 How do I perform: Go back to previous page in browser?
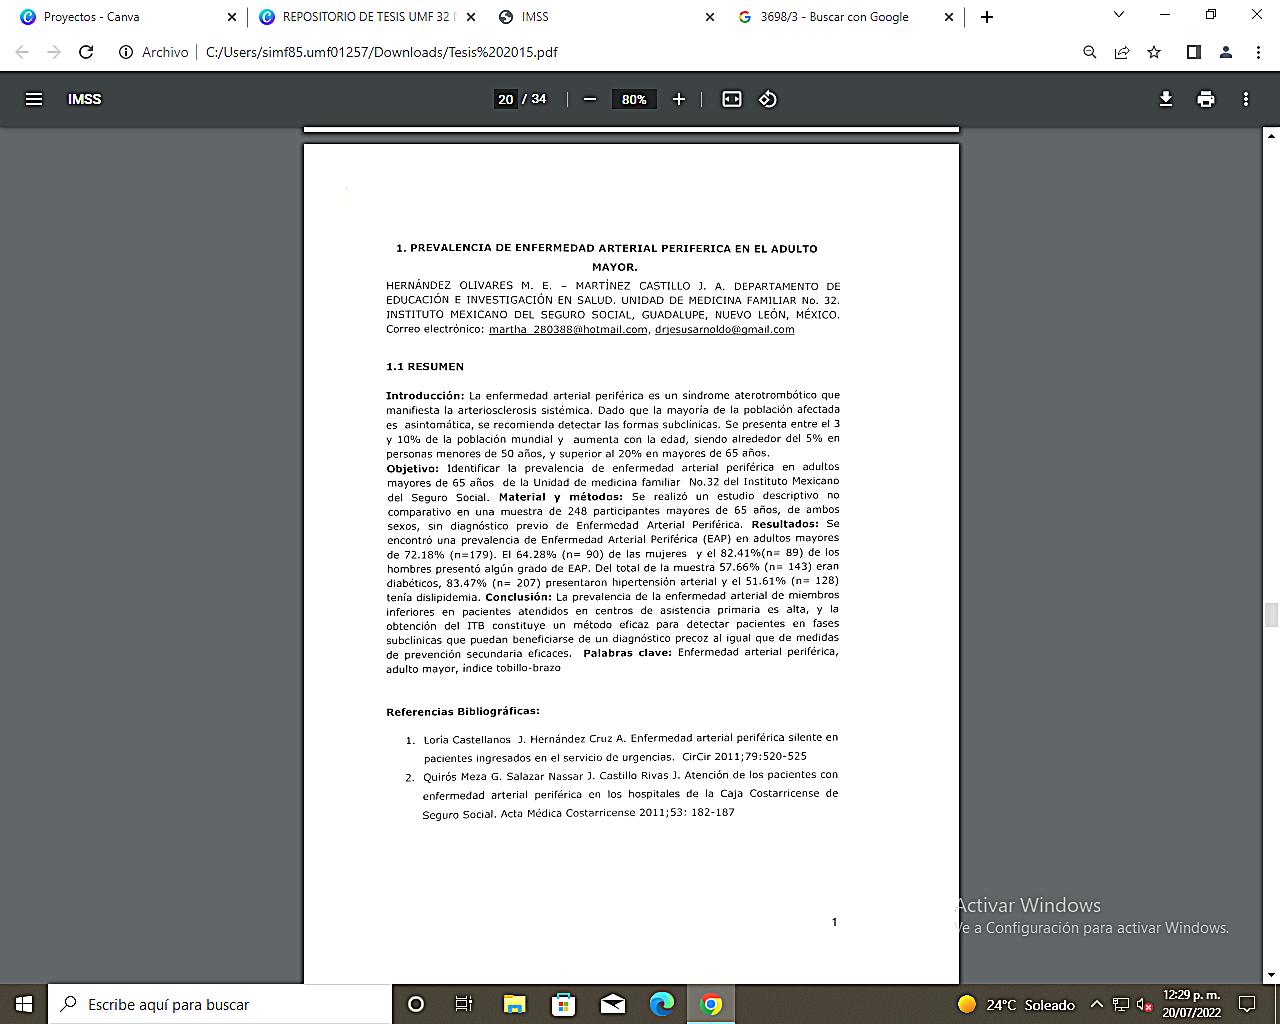pos(22,52)
